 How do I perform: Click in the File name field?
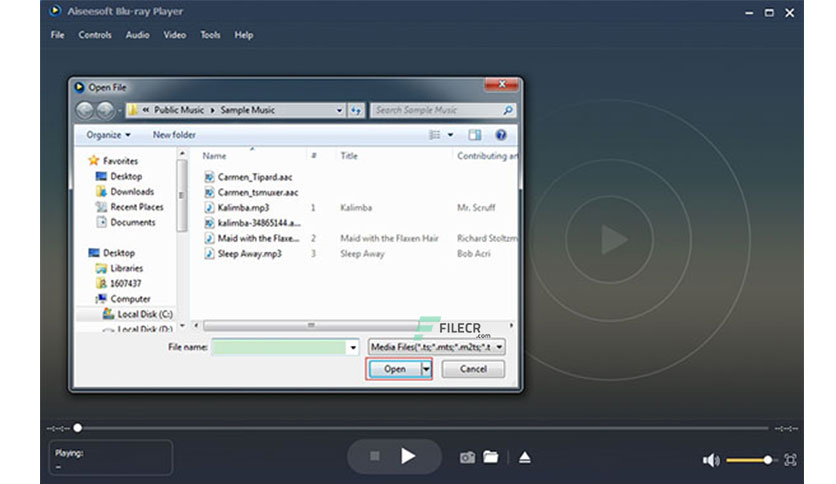(279, 348)
